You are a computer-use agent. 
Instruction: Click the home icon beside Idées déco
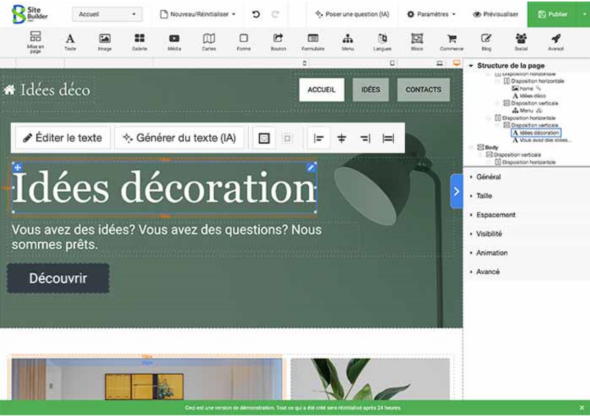click(x=10, y=90)
